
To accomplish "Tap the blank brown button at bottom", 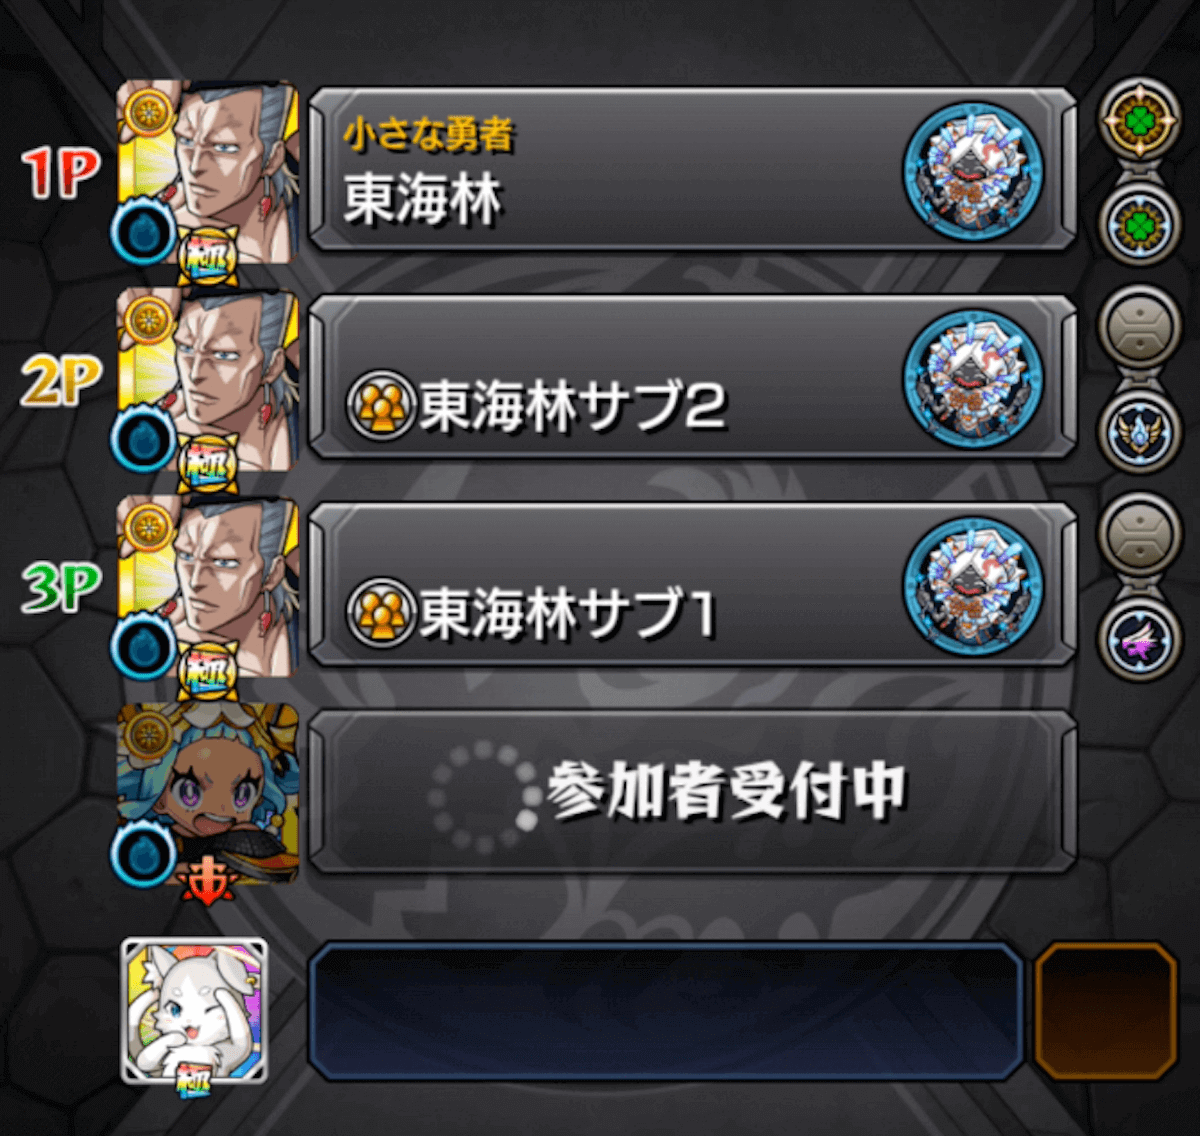I will 1105,1011.
